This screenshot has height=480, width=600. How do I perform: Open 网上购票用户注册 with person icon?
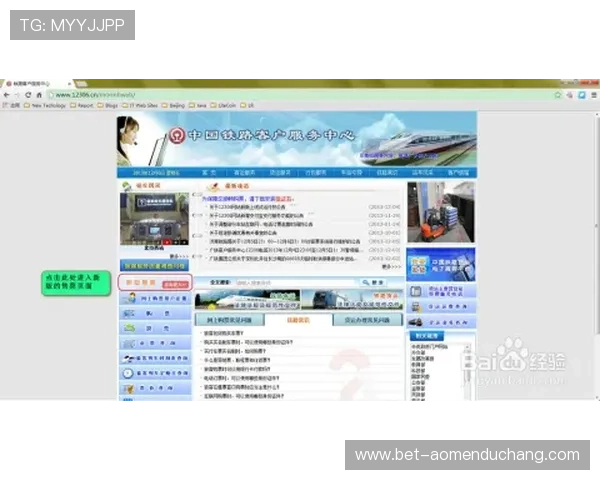coord(155,298)
